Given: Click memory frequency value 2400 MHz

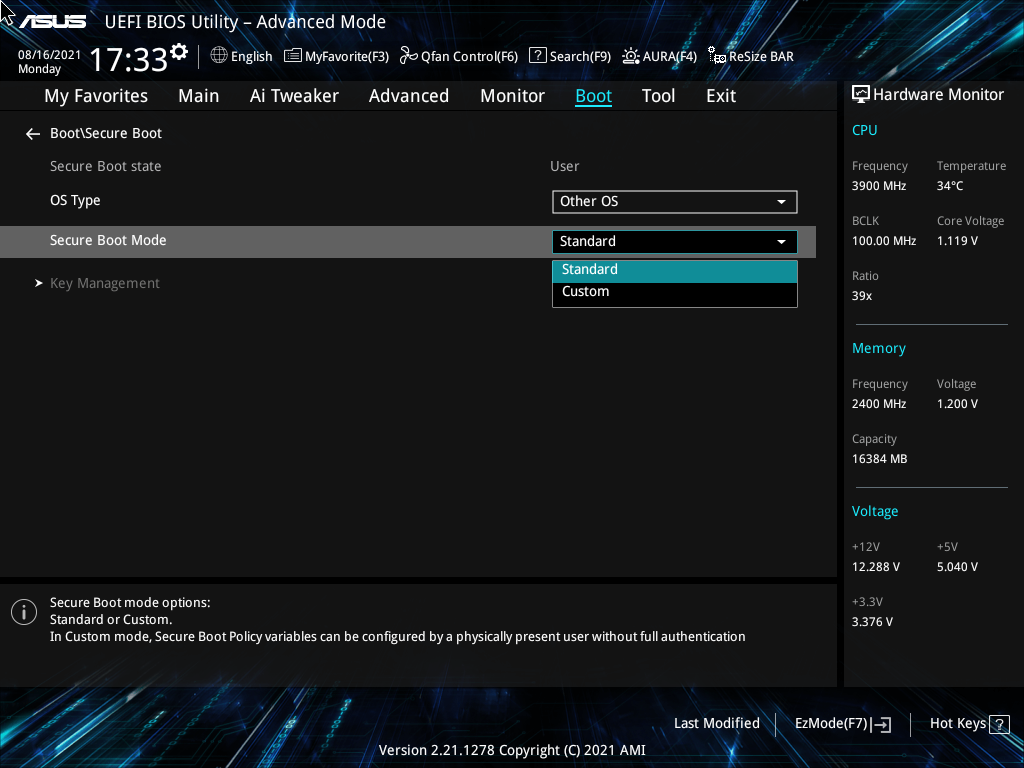Looking at the screenshot, I should click(x=879, y=404).
